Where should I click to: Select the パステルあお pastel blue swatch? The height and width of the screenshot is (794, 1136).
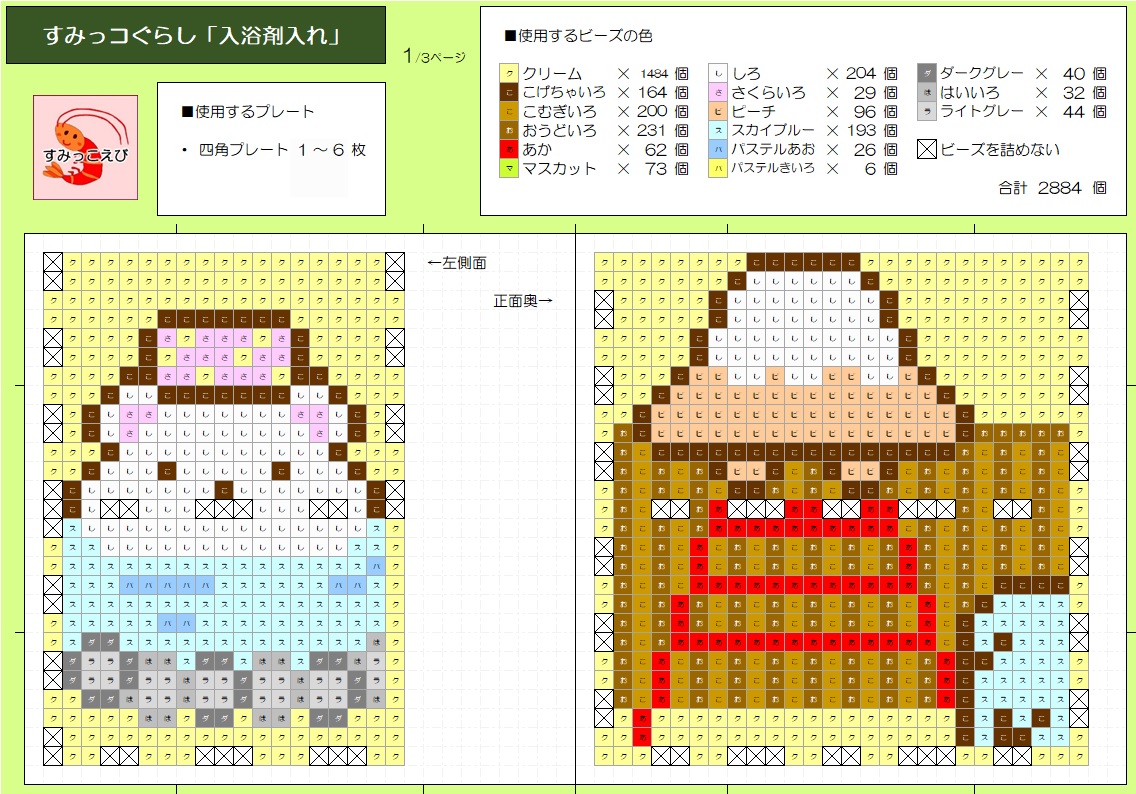pos(718,149)
